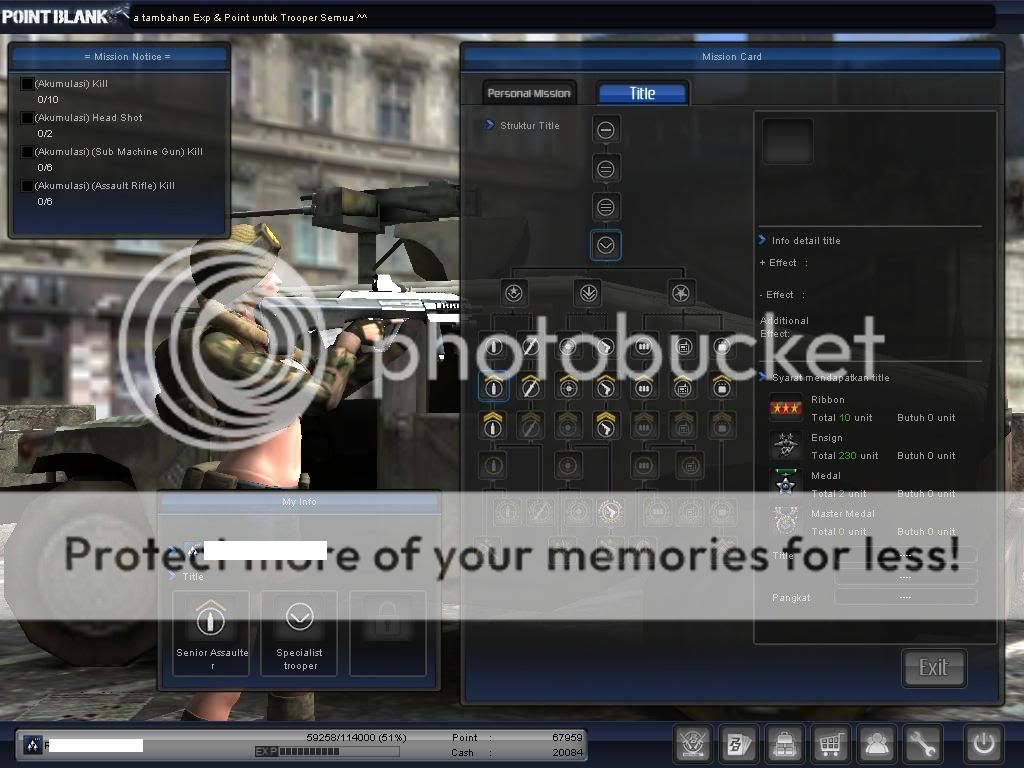Select the single-bar title at the tree top
This screenshot has width=1024, height=768.
(605, 130)
